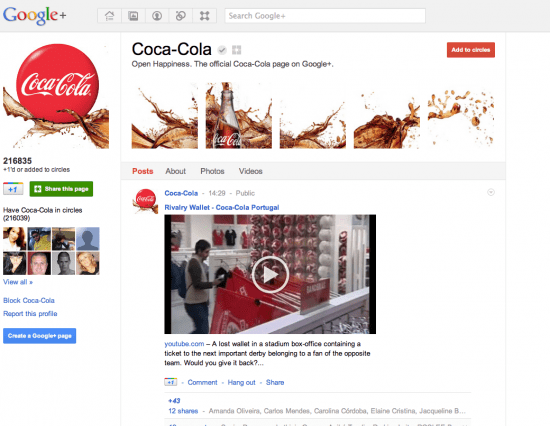
Task: Click the blank silhouette follower avatar
Action: pyautogui.click(x=88, y=239)
